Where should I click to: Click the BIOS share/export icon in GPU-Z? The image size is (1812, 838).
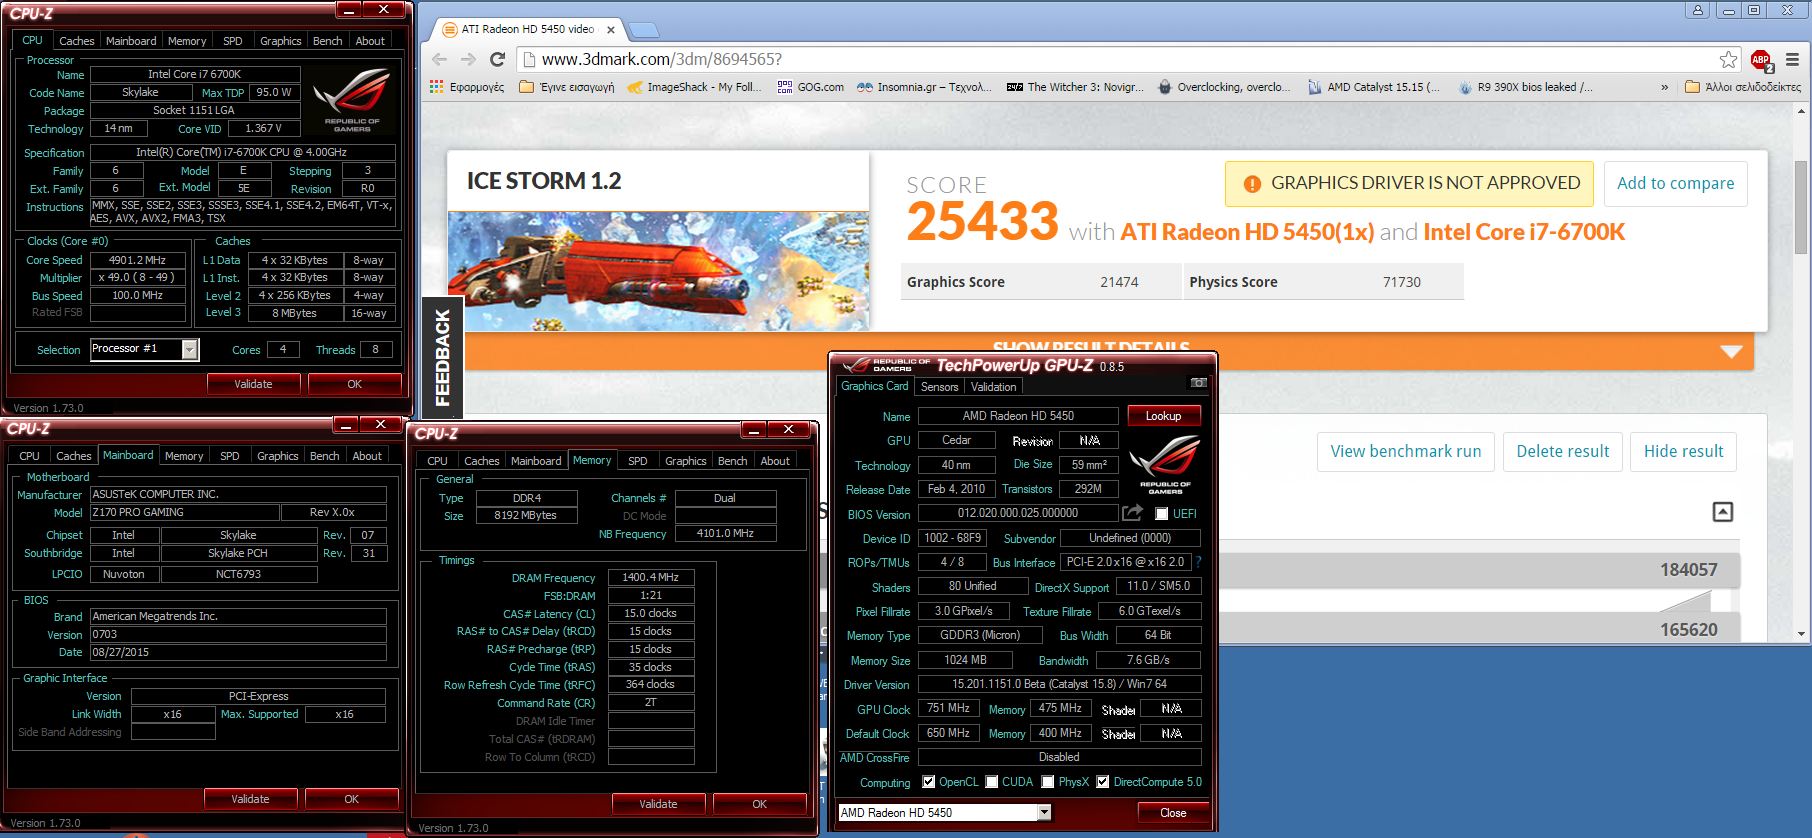click(1132, 513)
